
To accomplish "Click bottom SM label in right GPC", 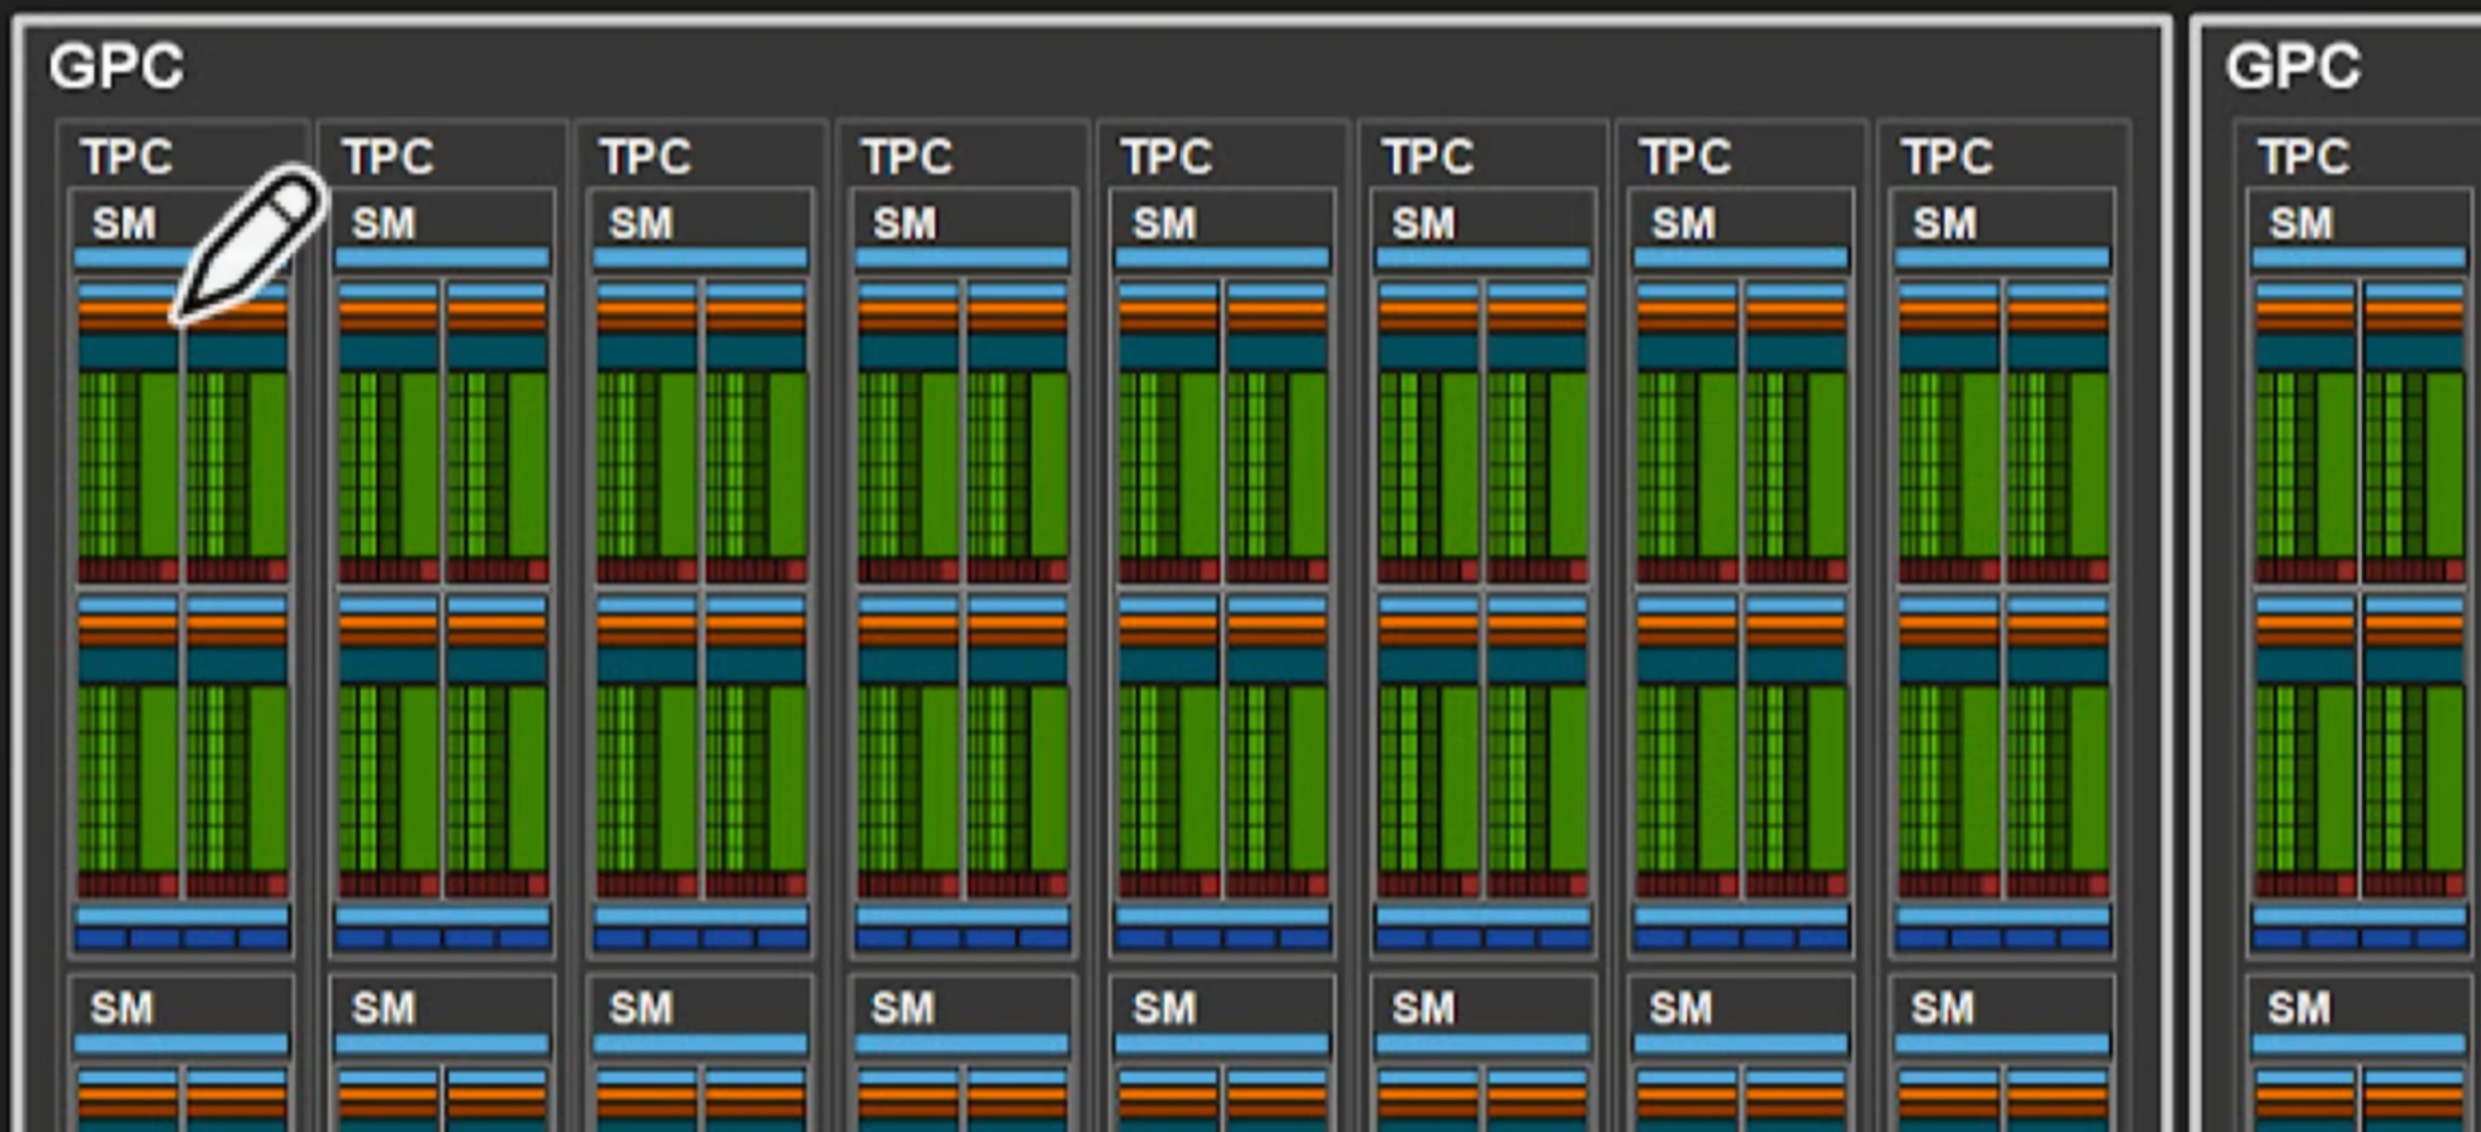I will click(x=2299, y=1008).
